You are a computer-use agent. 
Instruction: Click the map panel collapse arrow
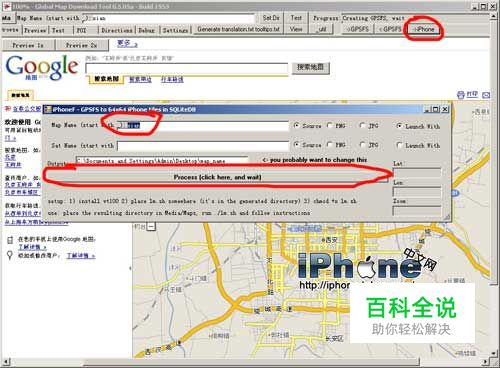[130, 268]
